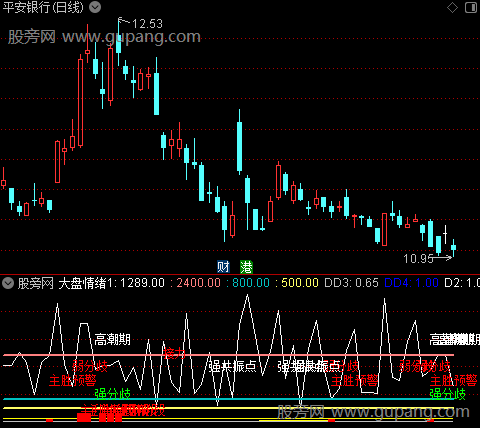Click the 10.95 low price label
This screenshot has height=428, width=480.
click(418, 259)
